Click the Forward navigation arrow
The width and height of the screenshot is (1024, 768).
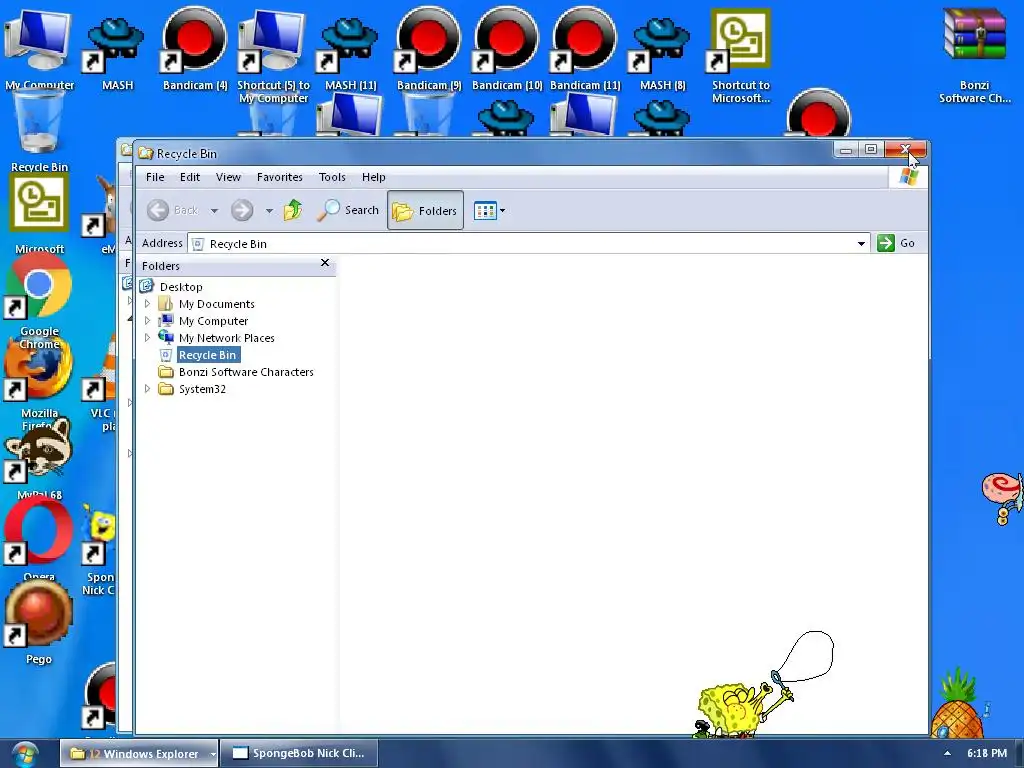242,210
